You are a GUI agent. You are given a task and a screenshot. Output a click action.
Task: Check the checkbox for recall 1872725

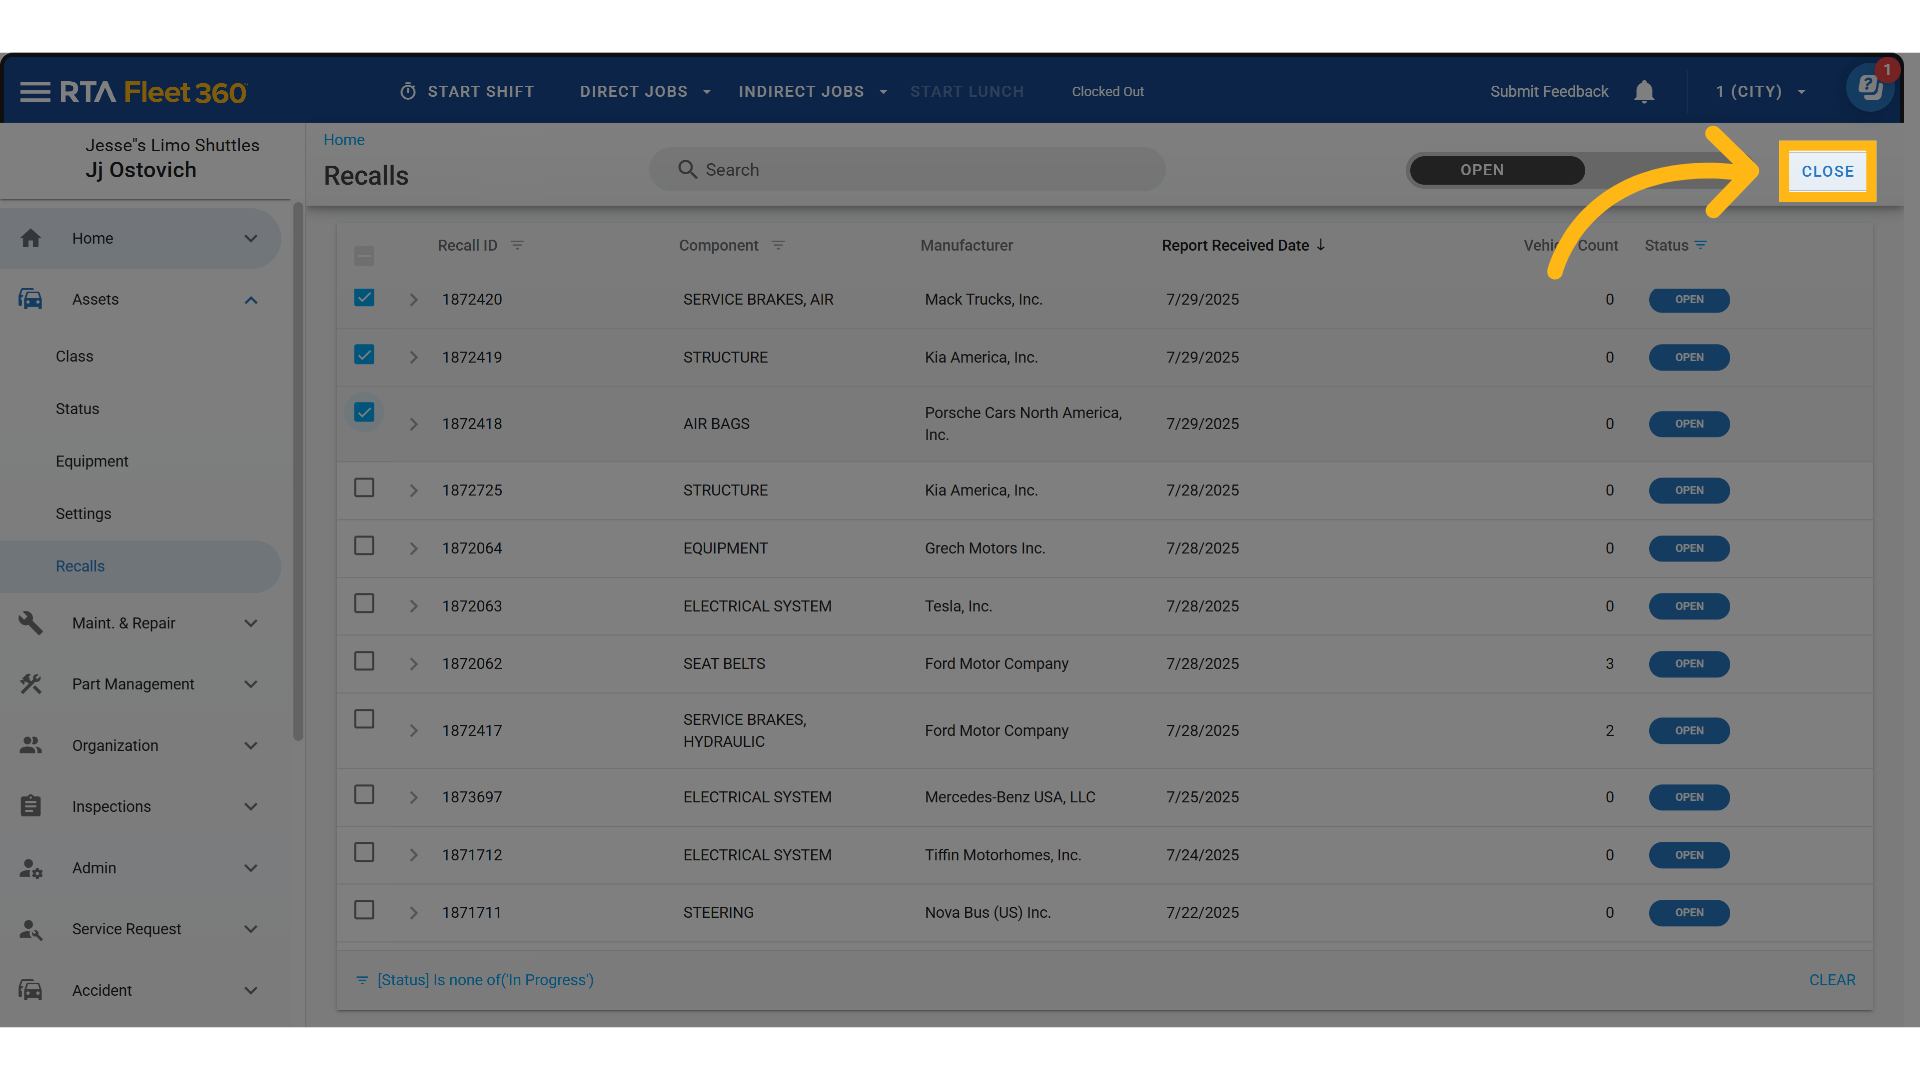(x=364, y=488)
